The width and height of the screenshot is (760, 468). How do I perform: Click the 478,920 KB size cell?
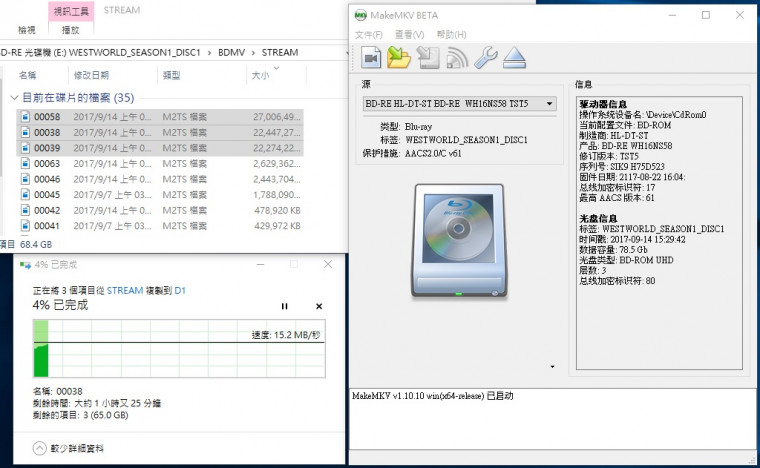[277, 210]
